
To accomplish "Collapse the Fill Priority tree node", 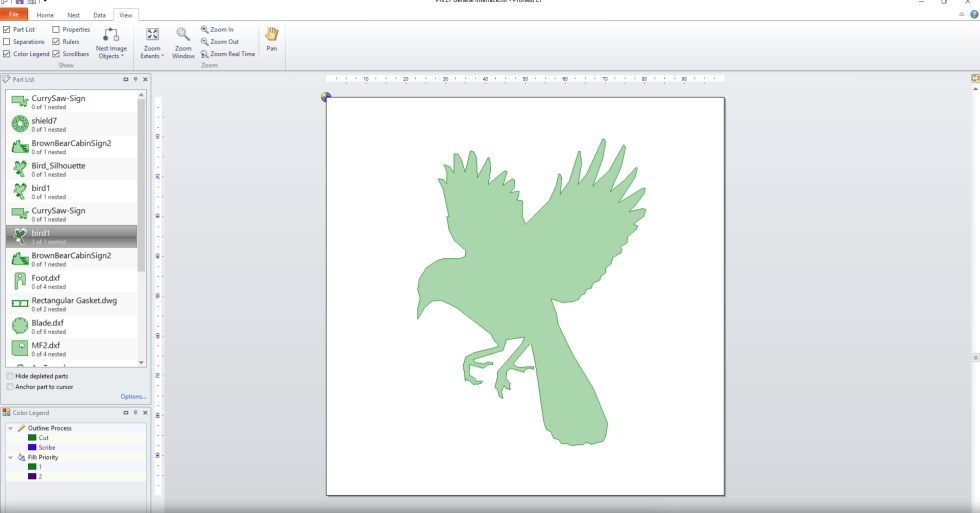I will [x=10, y=457].
